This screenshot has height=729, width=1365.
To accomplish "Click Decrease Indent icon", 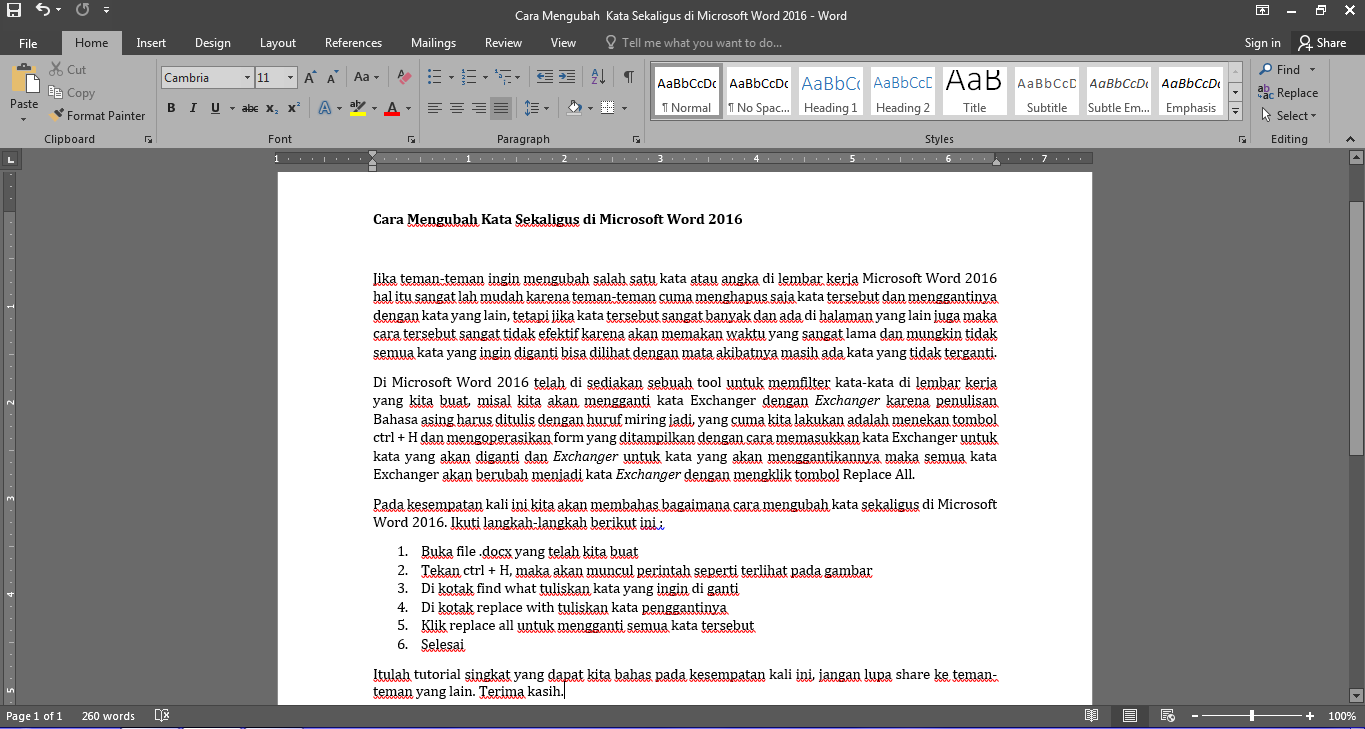I will (544, 77).
